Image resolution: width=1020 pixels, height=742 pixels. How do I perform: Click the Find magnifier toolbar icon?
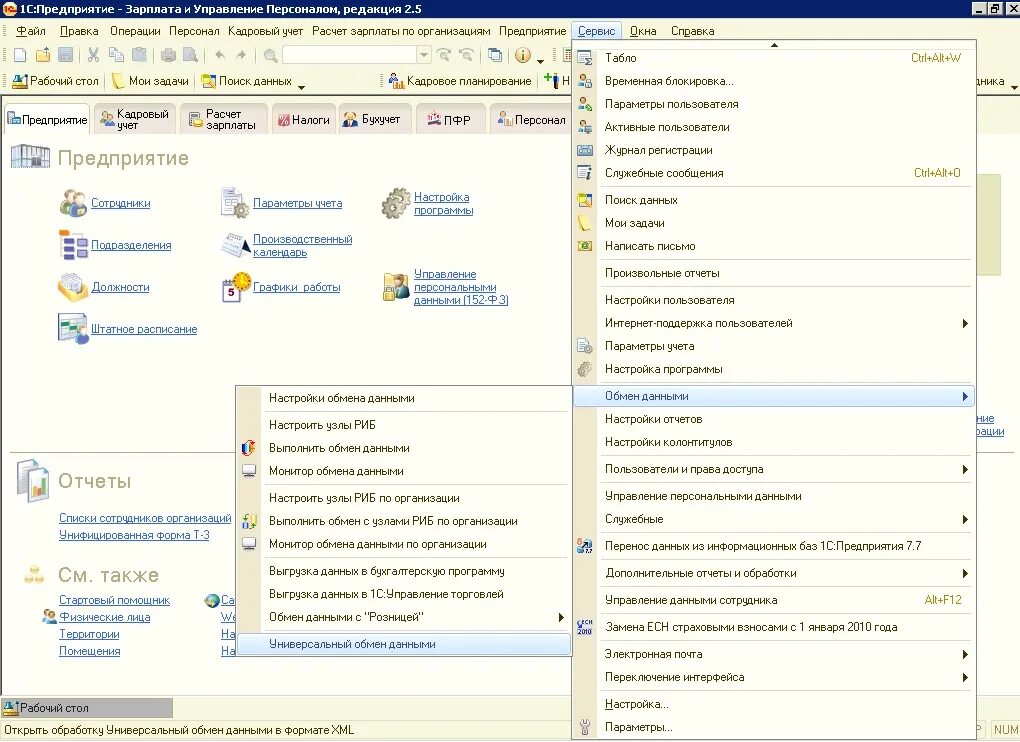tap(271, 55)
